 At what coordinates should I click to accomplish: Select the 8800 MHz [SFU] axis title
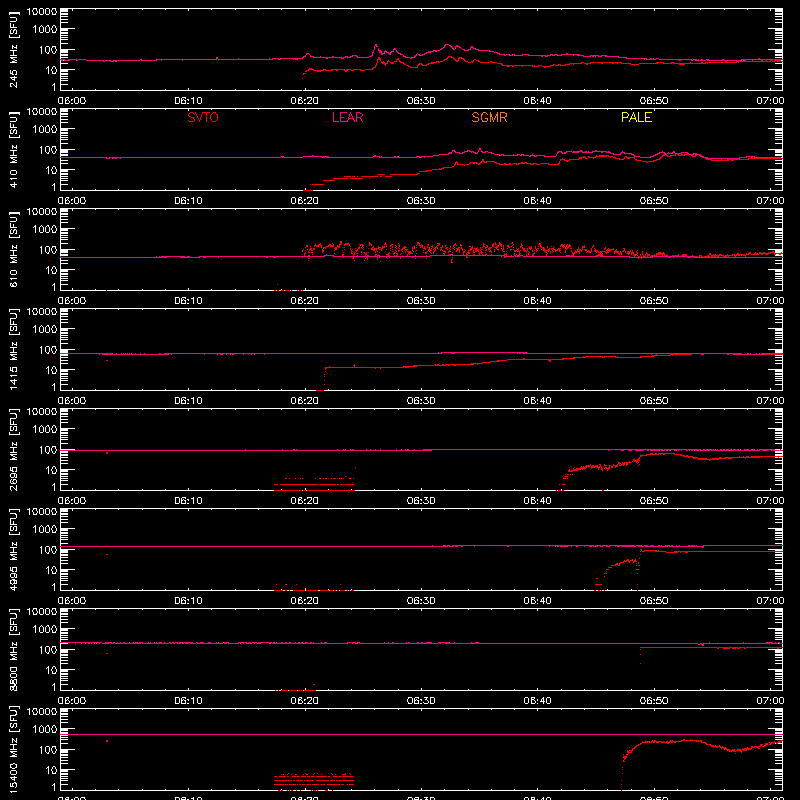click(x=14, y=649)
